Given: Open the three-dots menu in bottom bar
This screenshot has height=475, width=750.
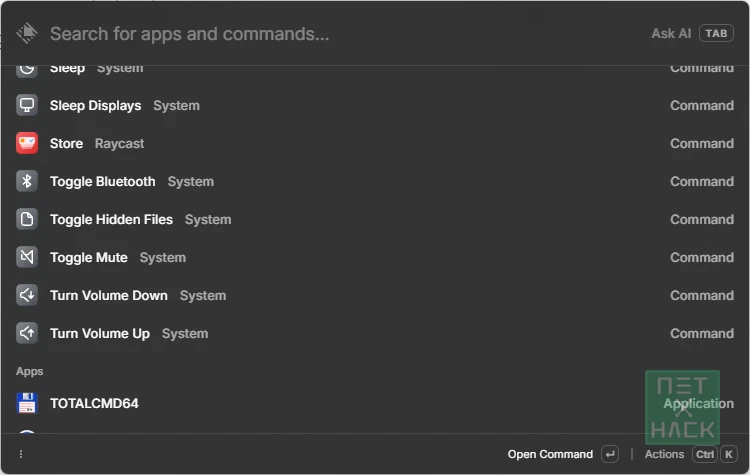Looking at the screenshot, I should coord(21,454).
